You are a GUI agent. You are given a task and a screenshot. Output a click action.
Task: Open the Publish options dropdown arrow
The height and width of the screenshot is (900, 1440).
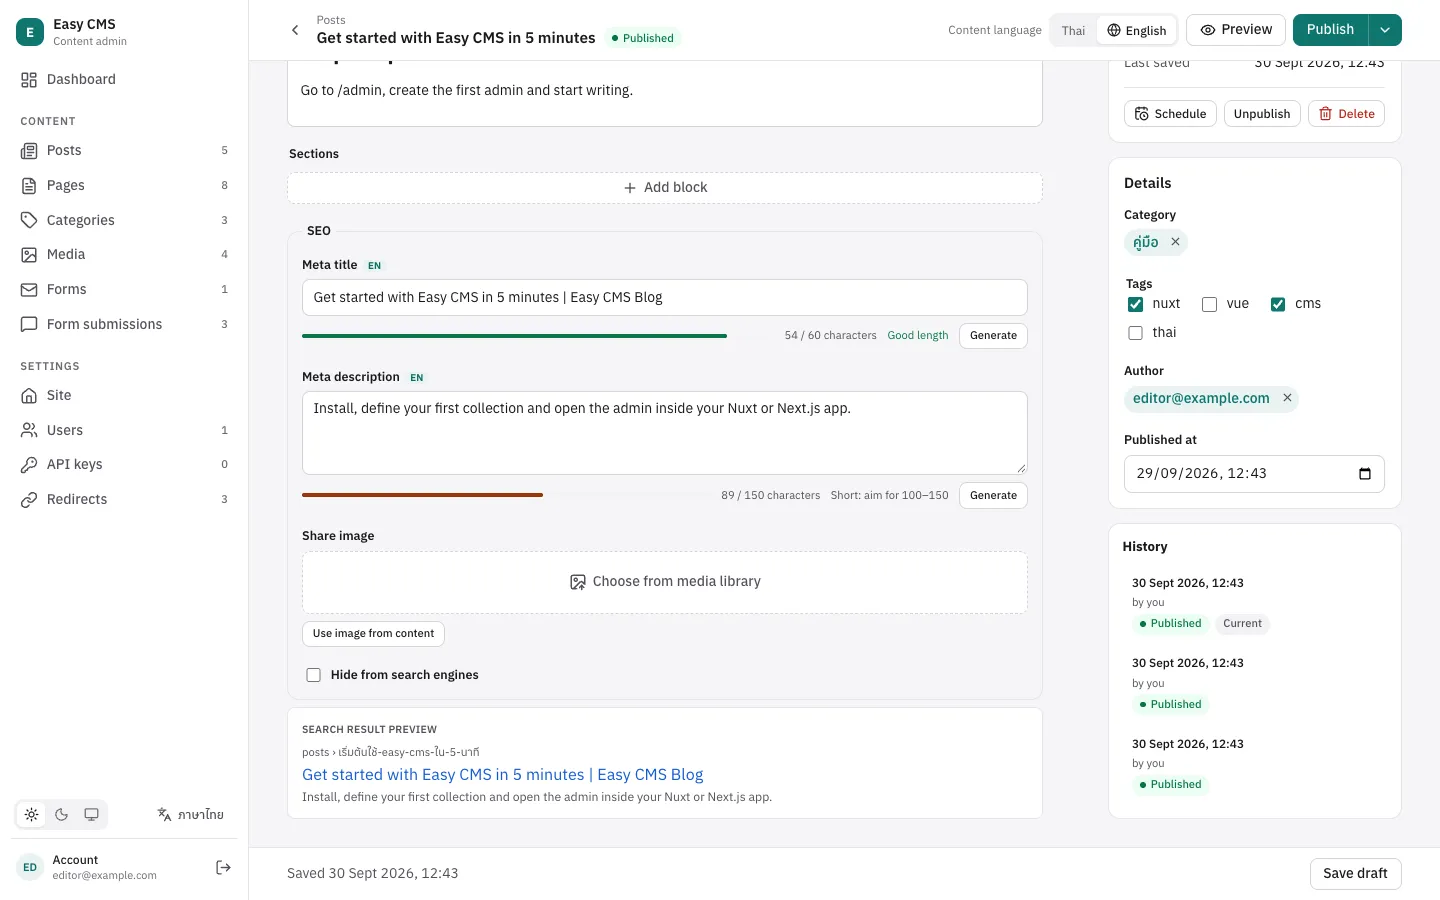click(1385, 30)
